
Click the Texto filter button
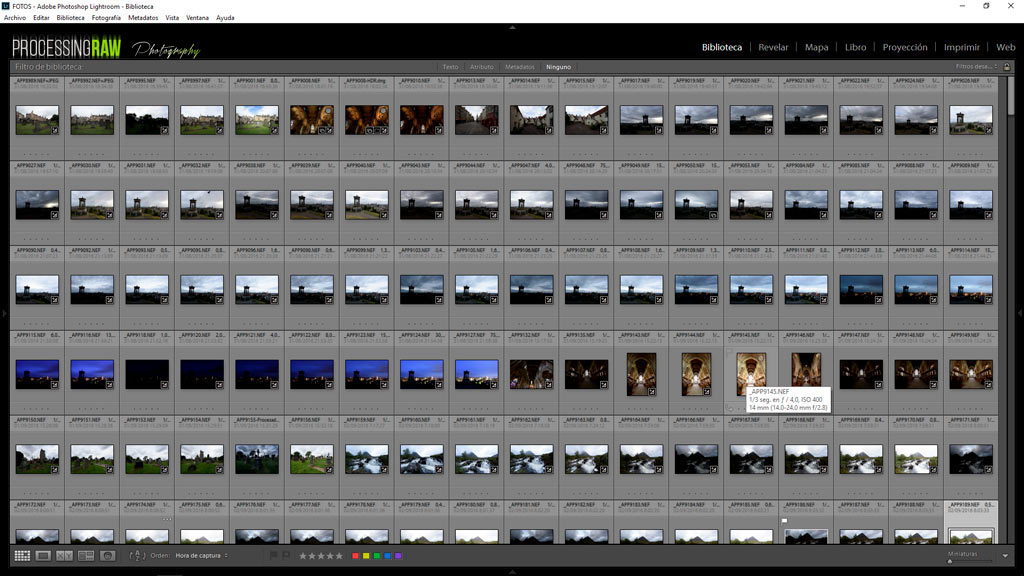[x=450, y=67]
